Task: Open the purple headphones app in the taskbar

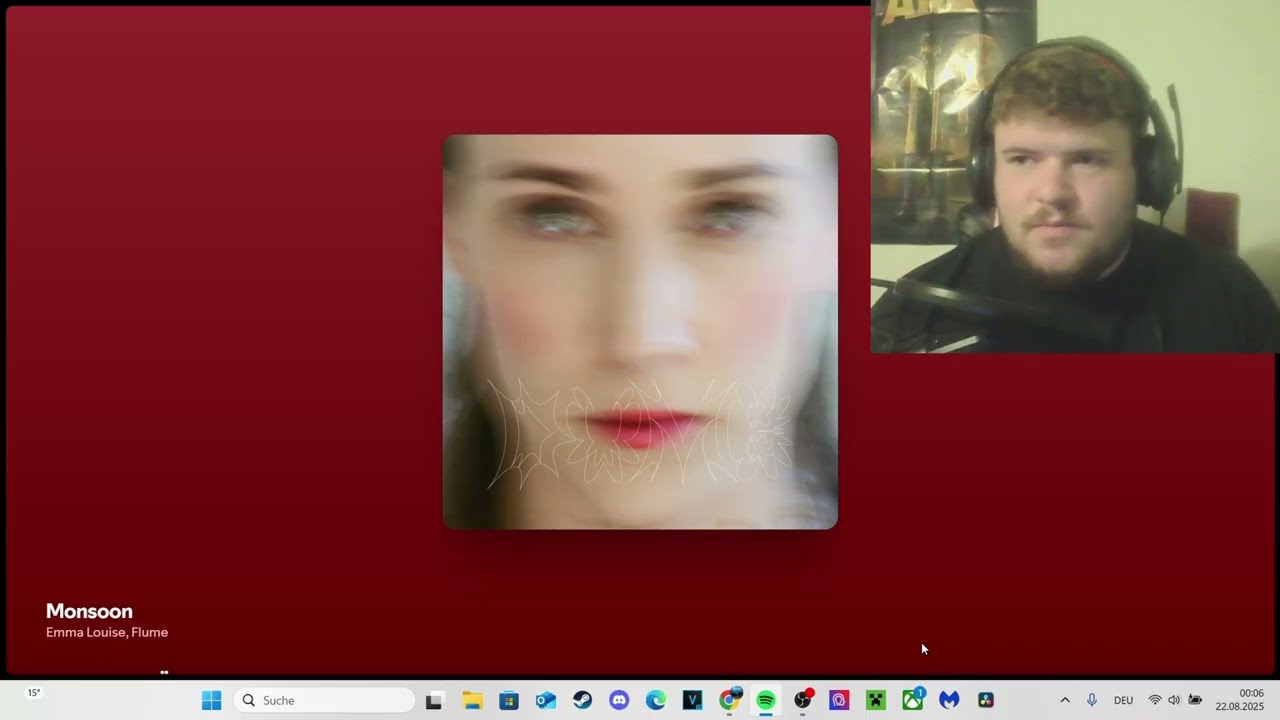Action: coord(839,700)
